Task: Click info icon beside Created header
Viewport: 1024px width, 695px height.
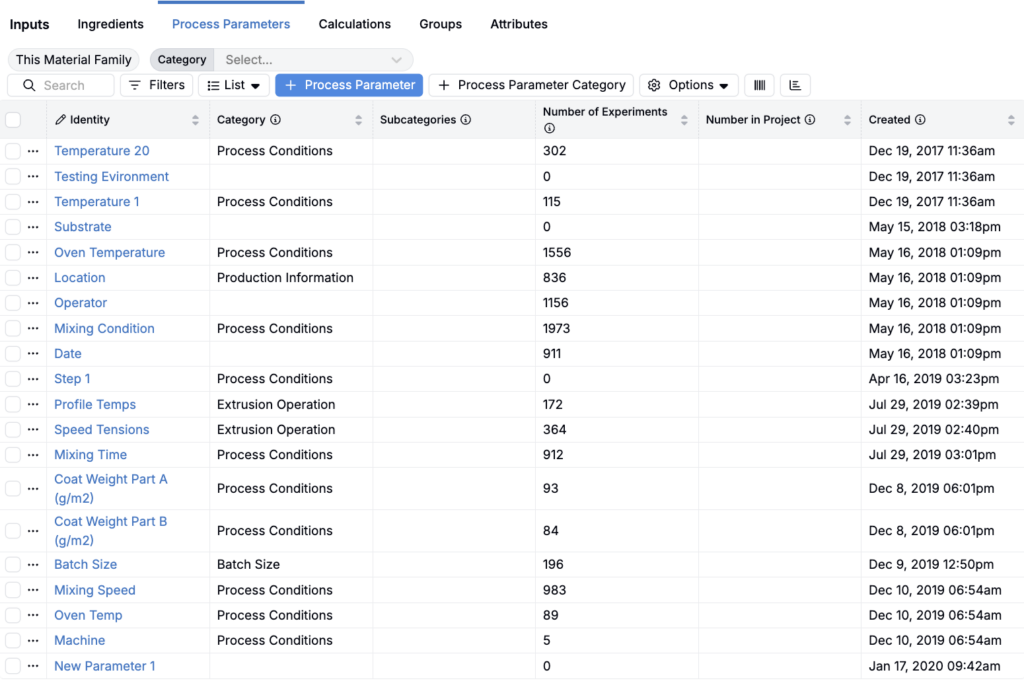Action: coord(920,120)
